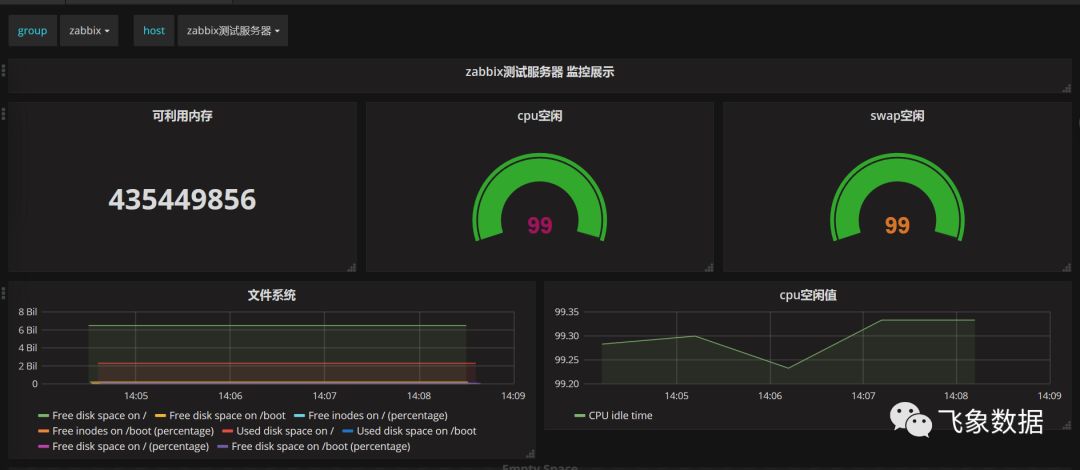Toggle the 'Free inodes on / (percentage)' series label
The height and width of the screenshot is (470, 1080).
coord(378,416)
